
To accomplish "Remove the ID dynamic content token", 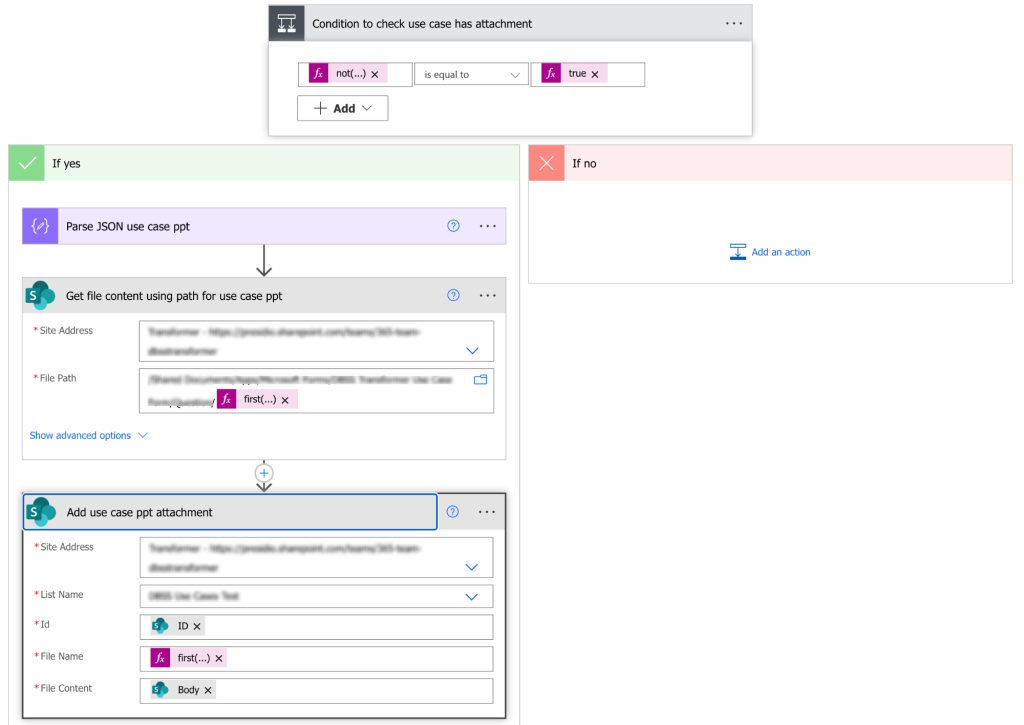I will (x=196, y=625).
